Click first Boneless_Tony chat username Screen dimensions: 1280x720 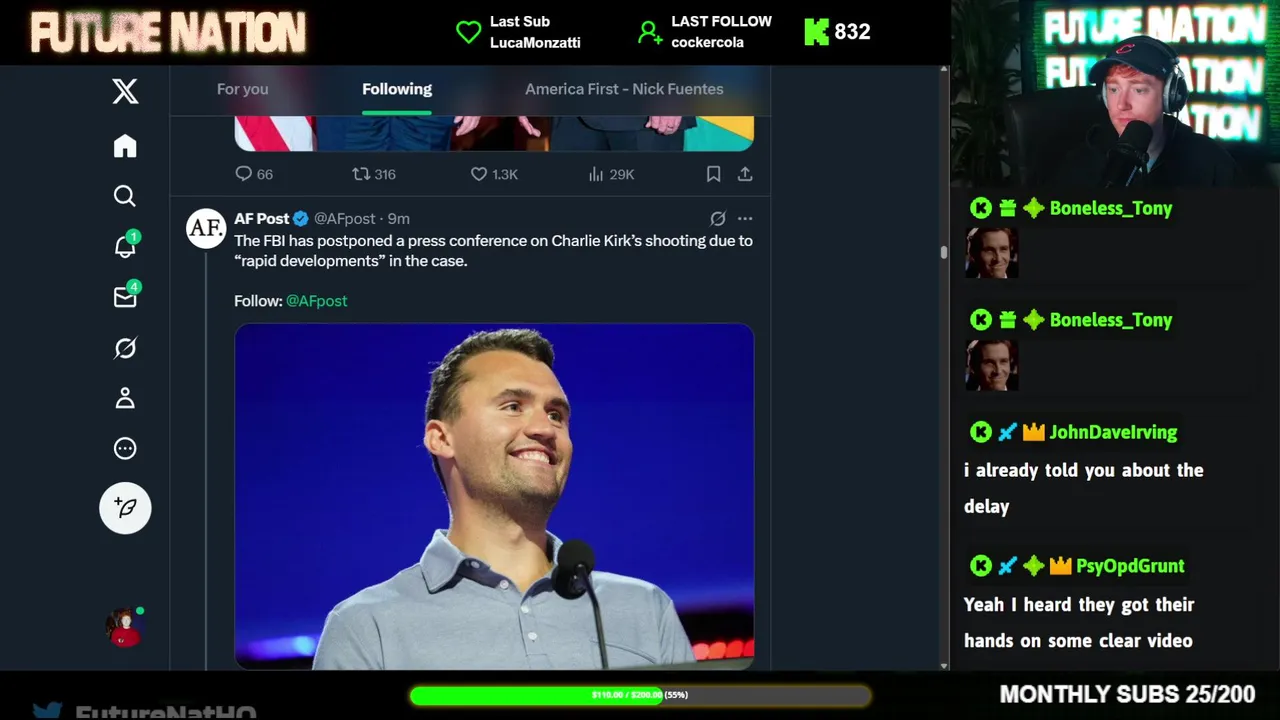1111,208
